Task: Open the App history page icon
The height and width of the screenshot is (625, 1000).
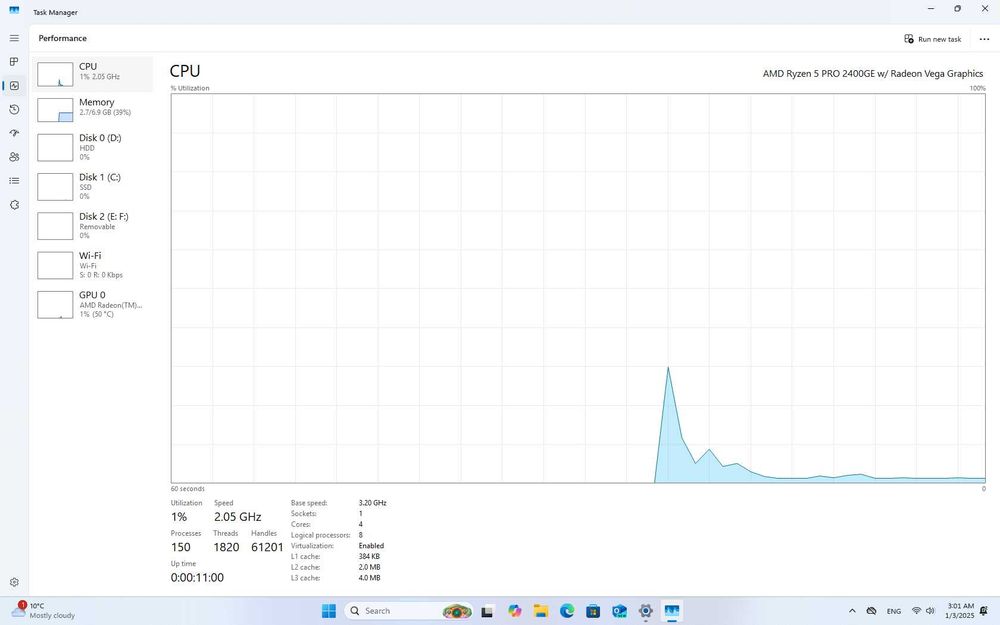Action: (x=14, y=110)
